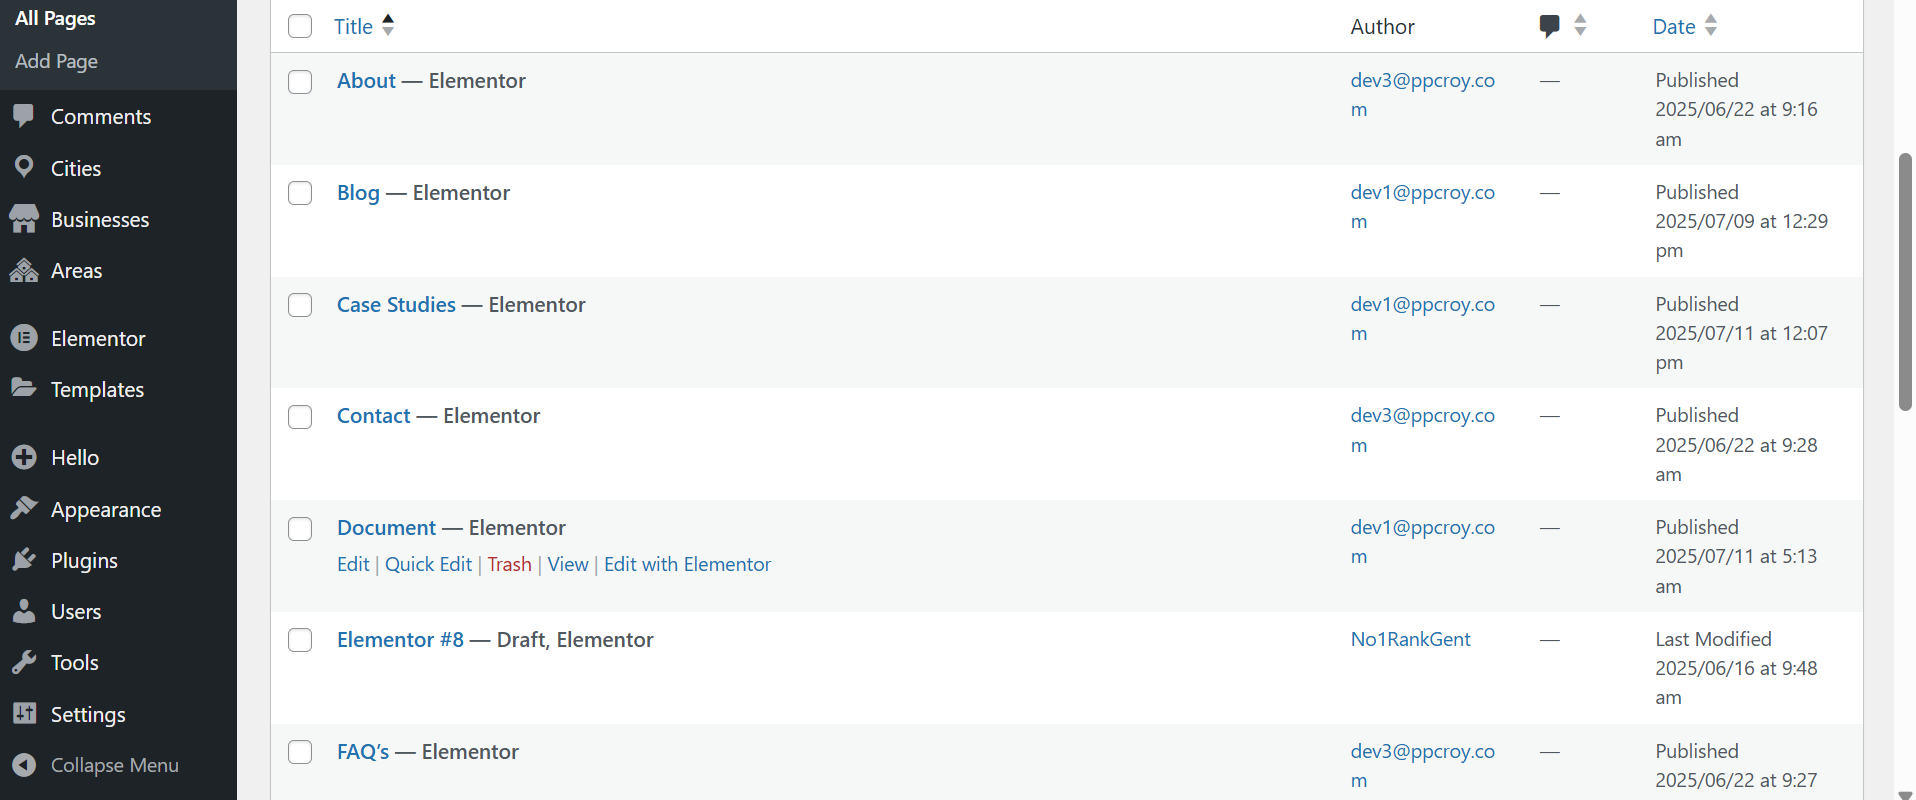Click the Plugins plug icon

pyautogui.click(x=24, y=560)
